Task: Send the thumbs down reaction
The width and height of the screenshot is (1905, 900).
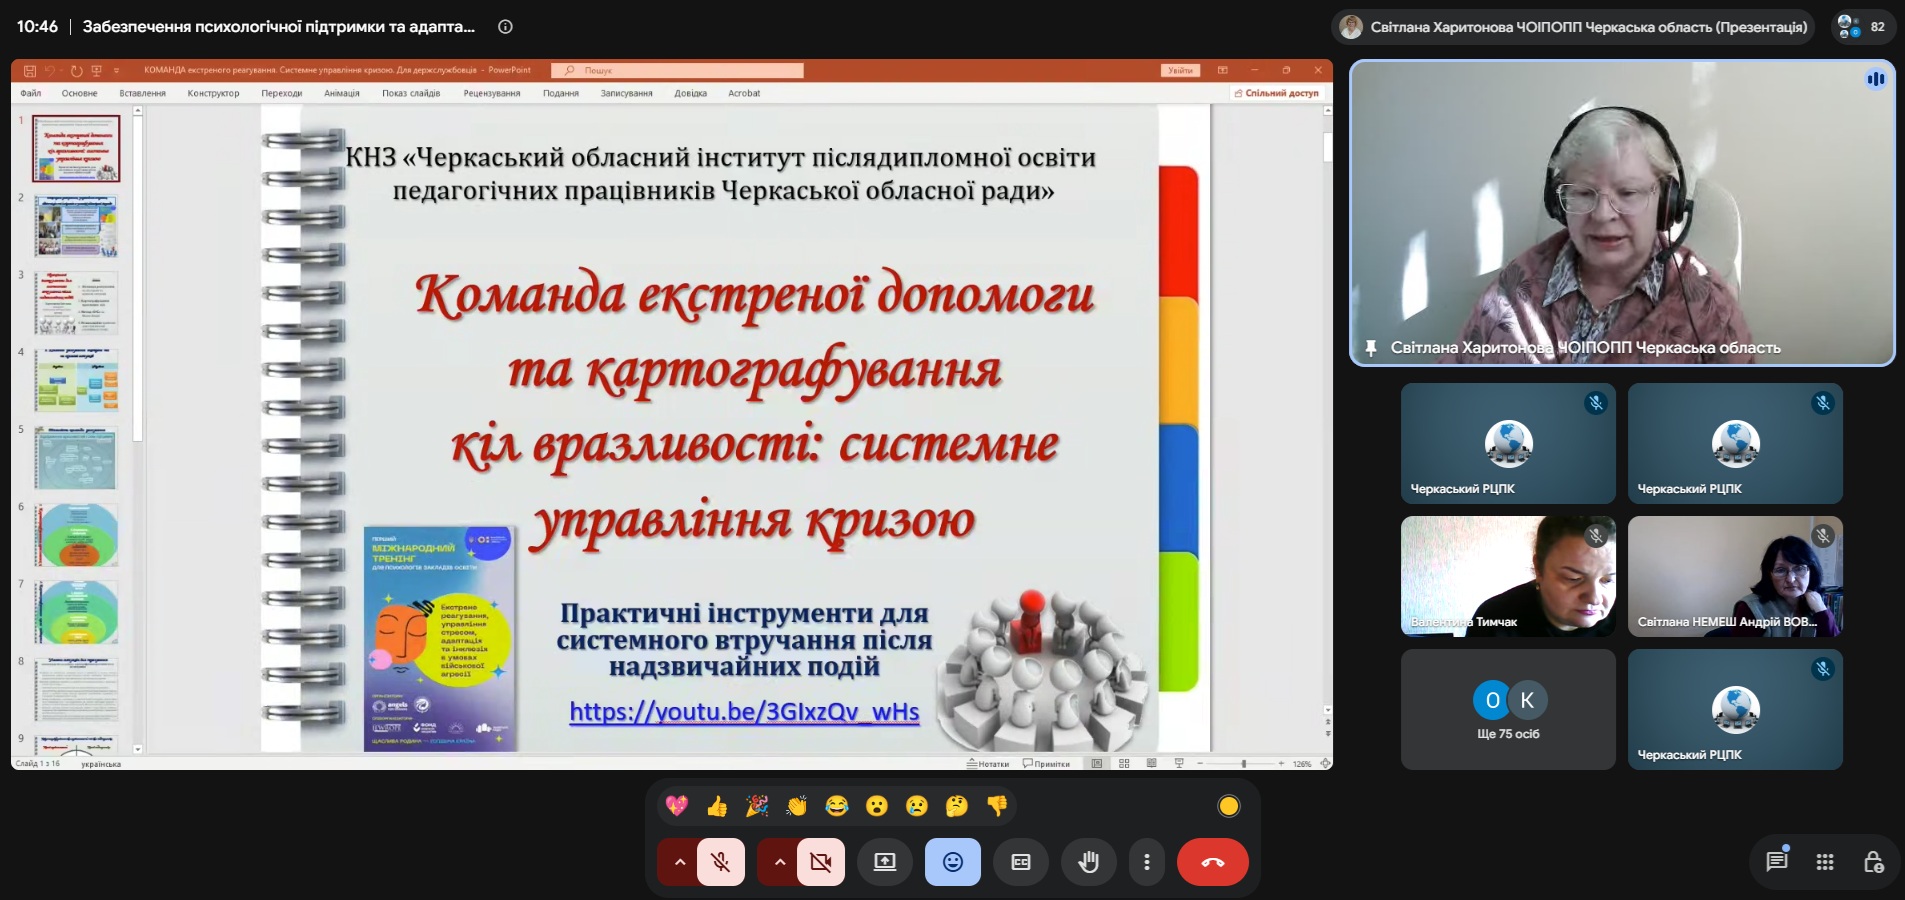Action: click(x=997, y=806)
